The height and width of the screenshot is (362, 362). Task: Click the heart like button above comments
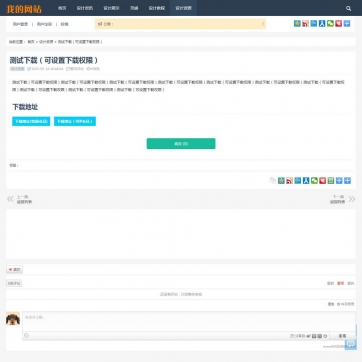[x=15, y=270]
